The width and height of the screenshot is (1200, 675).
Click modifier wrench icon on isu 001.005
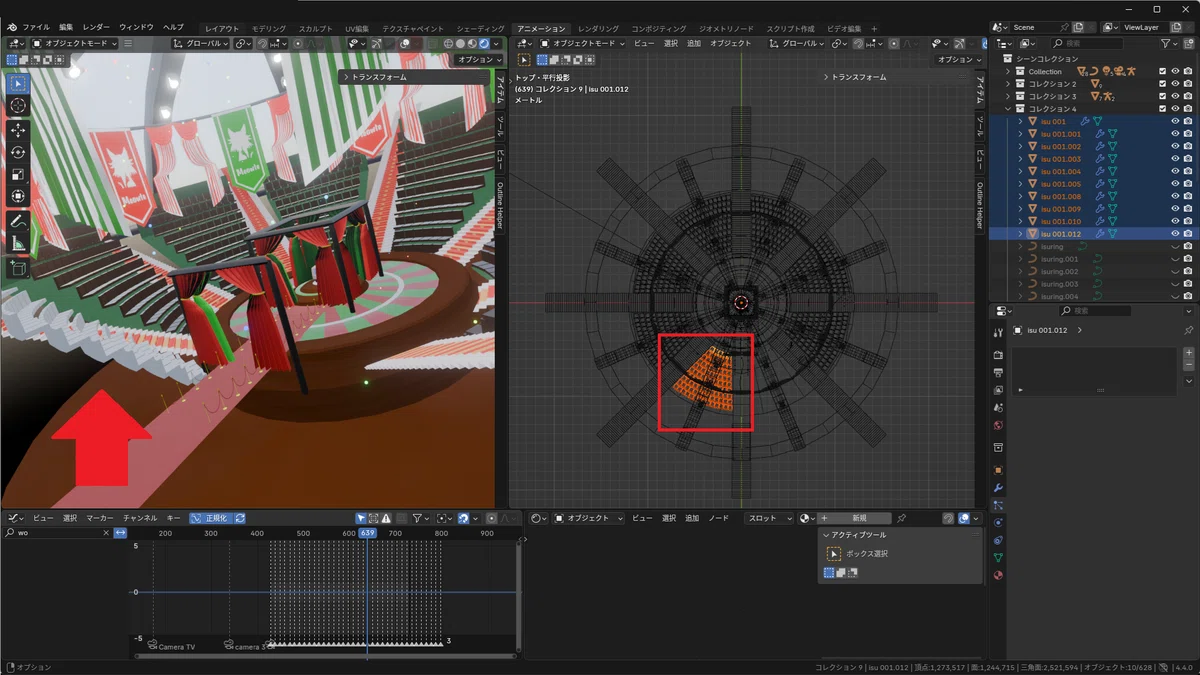click(1098, 184)
